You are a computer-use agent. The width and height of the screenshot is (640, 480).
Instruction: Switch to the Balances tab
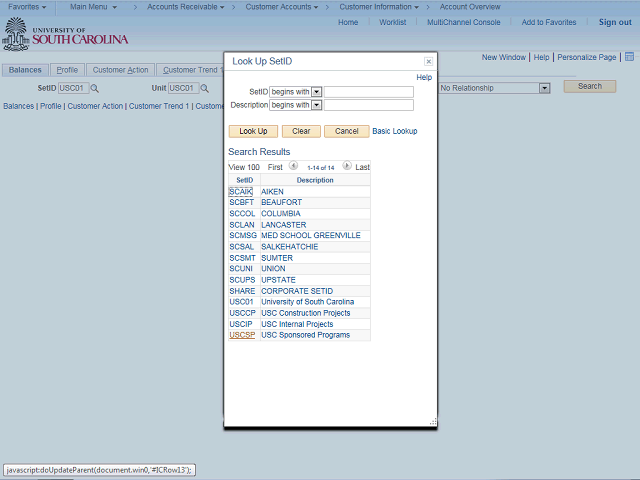point(25,70)
